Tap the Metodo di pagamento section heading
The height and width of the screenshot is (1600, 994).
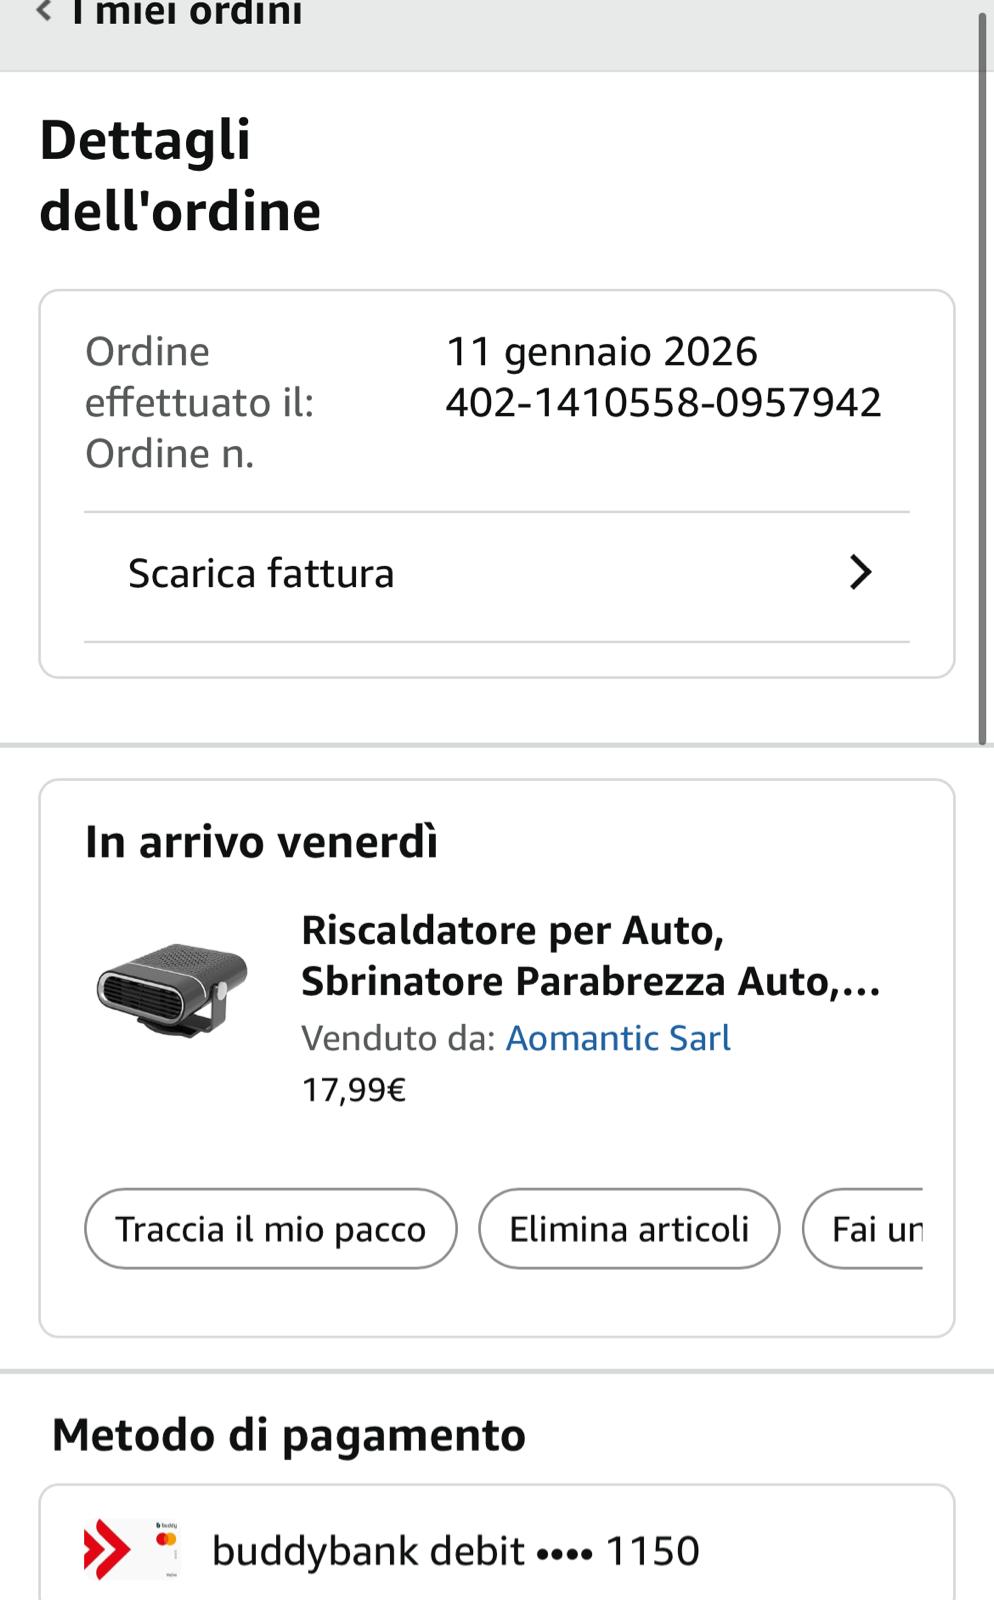tap(289, 1435)
